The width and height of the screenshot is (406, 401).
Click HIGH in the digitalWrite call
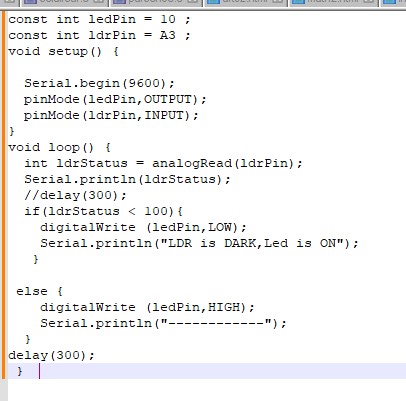(224, 307)
